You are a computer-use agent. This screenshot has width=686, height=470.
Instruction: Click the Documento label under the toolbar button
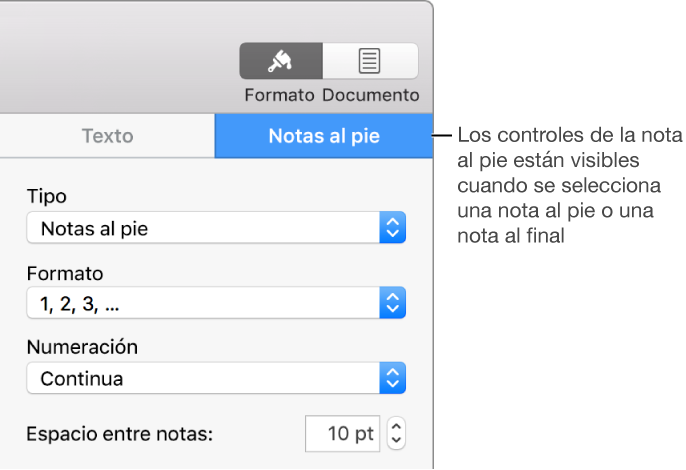371,95
